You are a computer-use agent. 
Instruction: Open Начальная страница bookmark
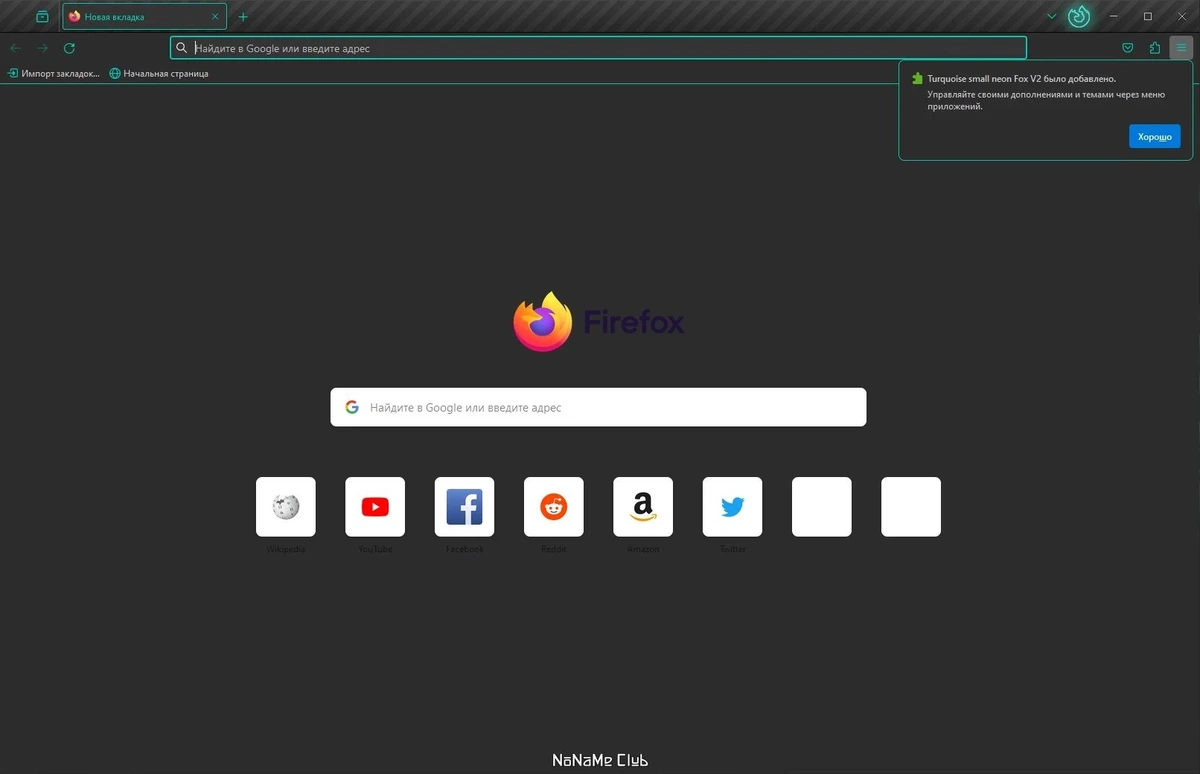click(159, 73)
